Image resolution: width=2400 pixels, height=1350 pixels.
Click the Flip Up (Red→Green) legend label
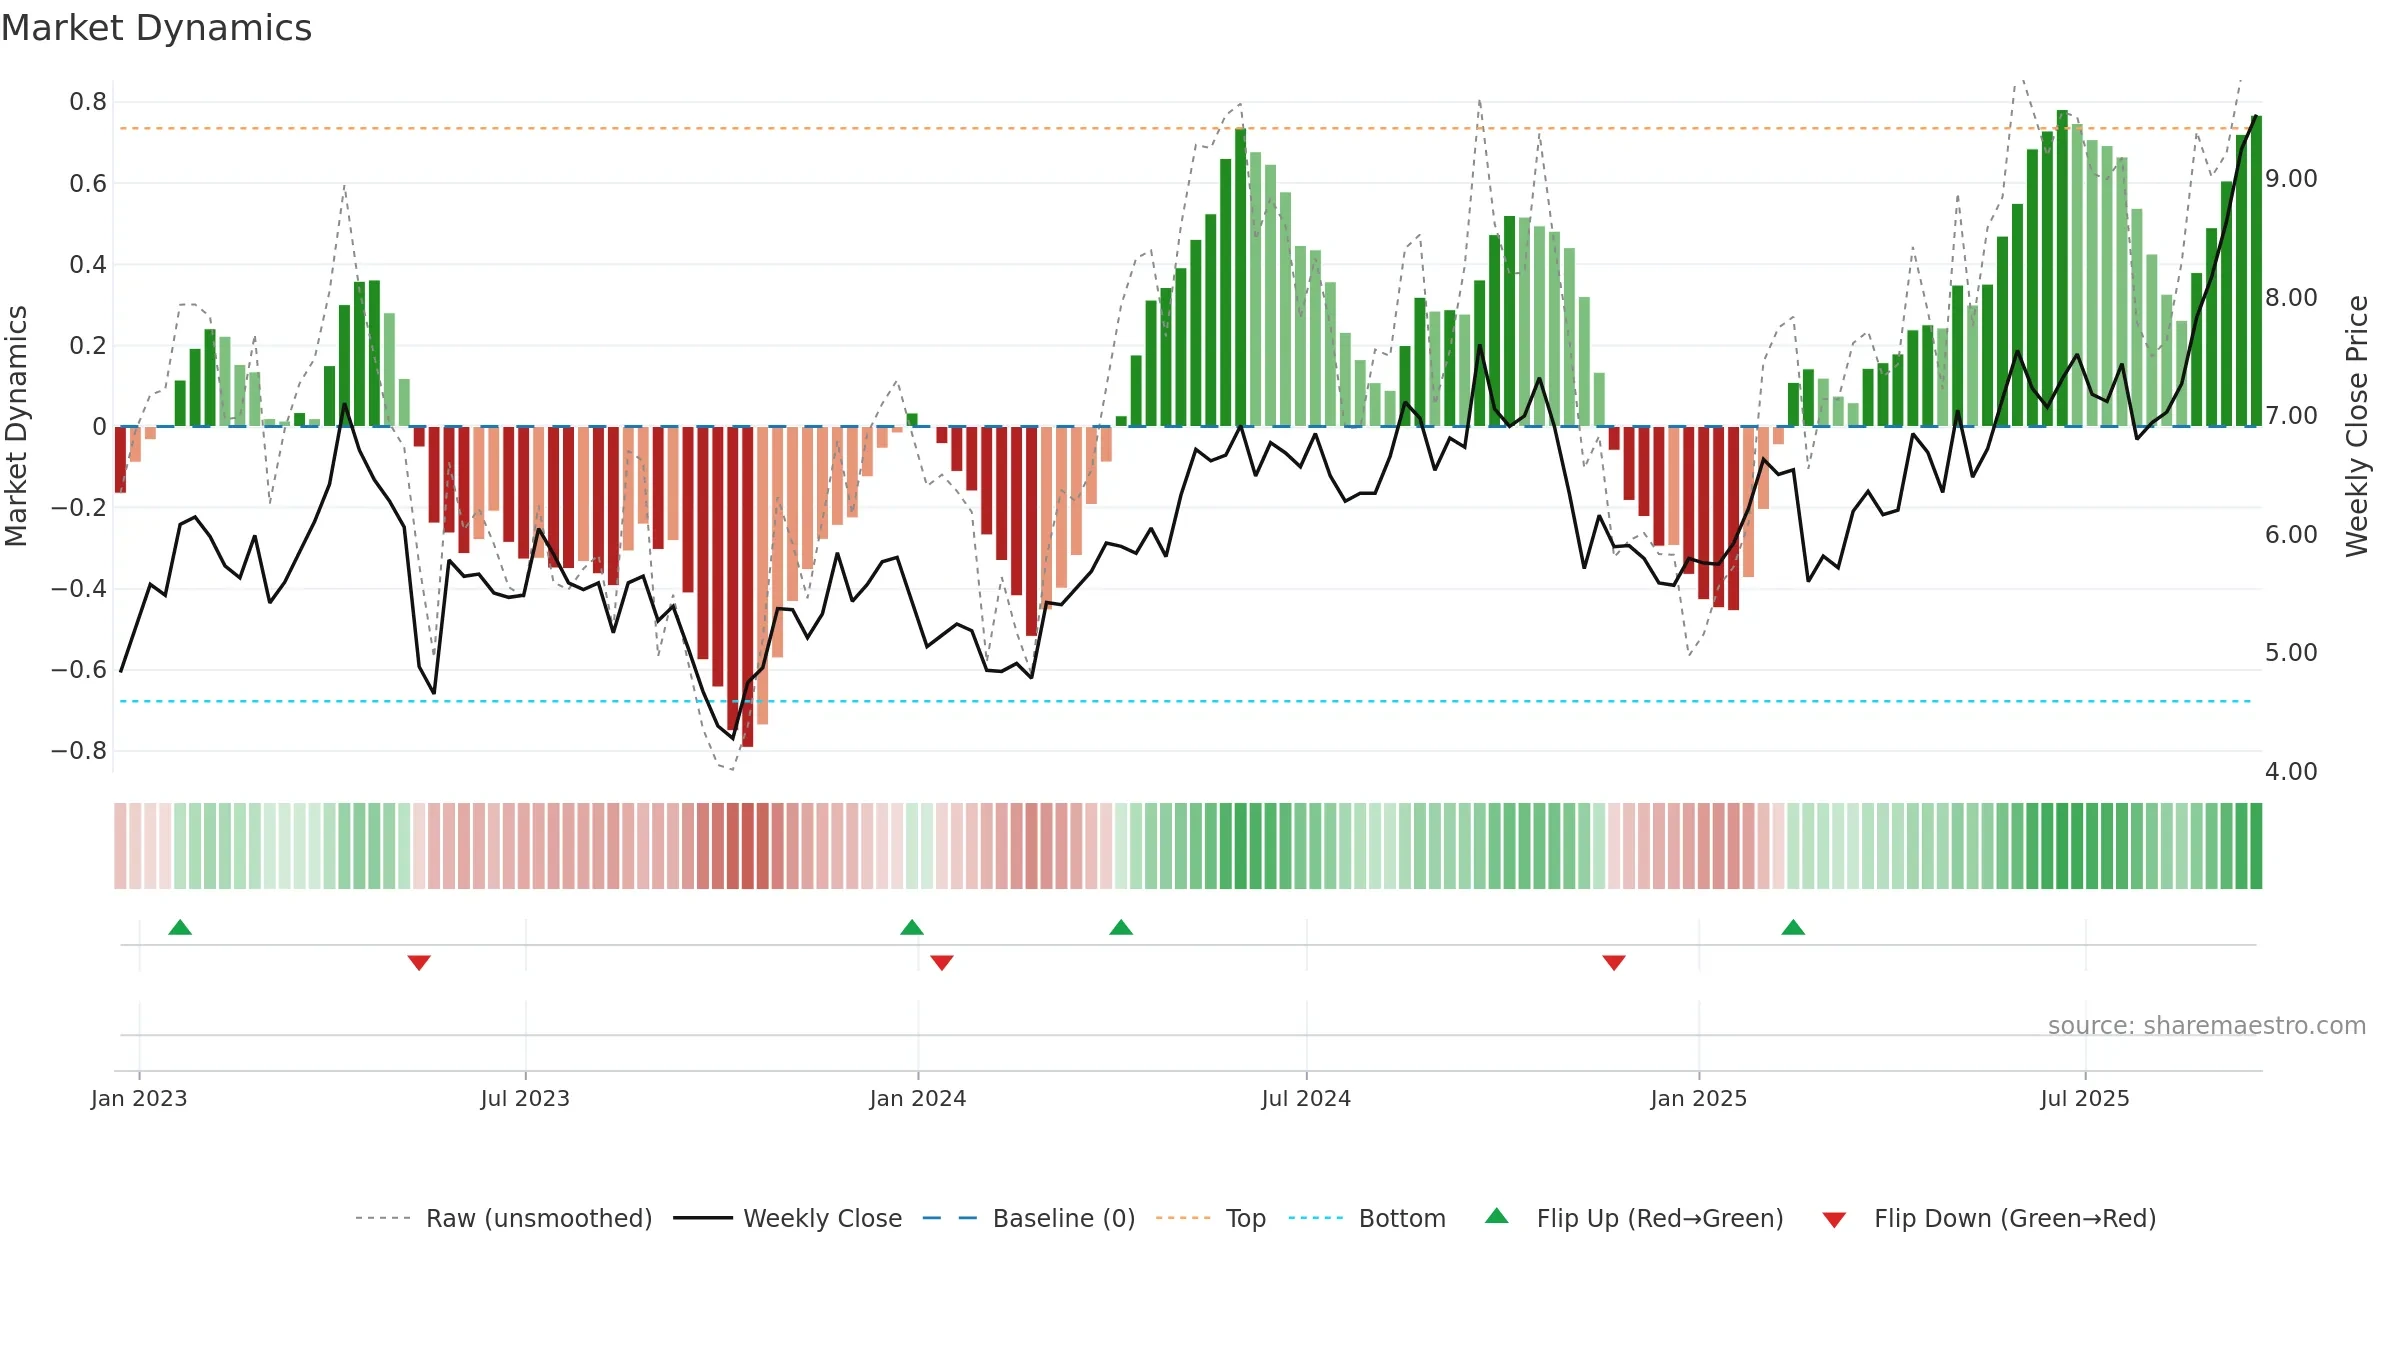pyautogui.click(x=1660, y=1218)
